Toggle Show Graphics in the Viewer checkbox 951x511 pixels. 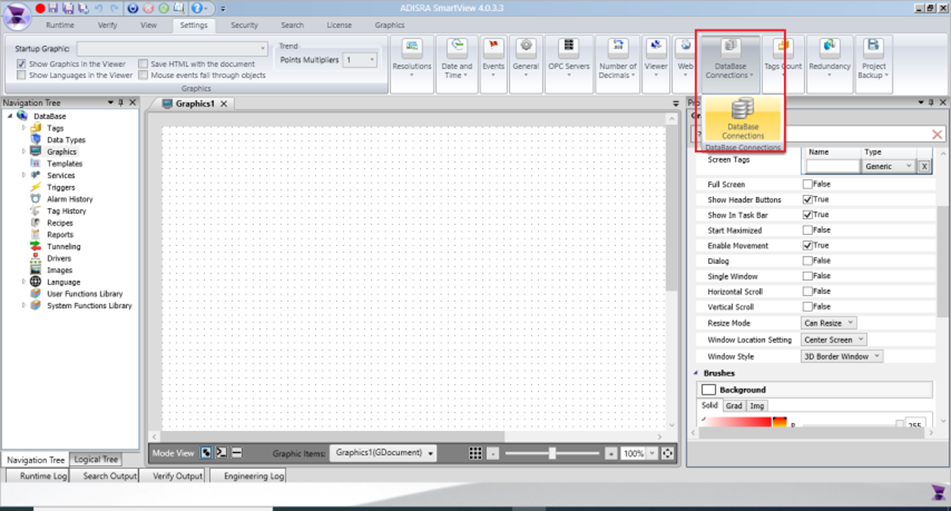21,64
